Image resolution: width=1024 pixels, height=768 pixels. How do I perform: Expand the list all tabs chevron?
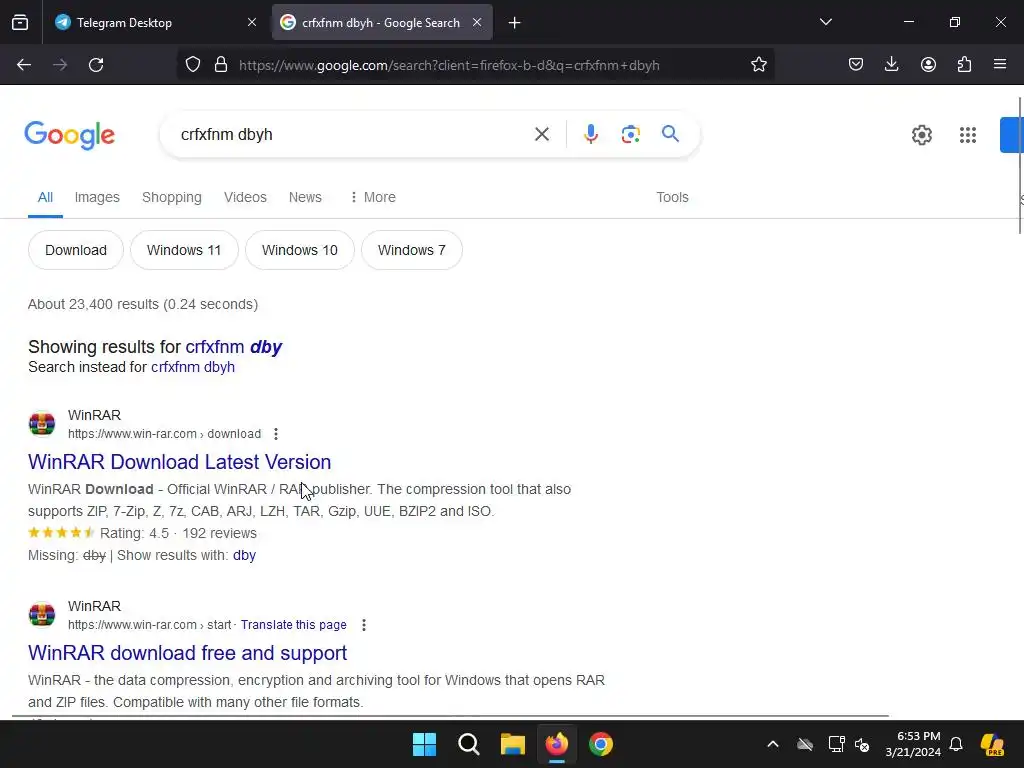click(x=825, y=22)
